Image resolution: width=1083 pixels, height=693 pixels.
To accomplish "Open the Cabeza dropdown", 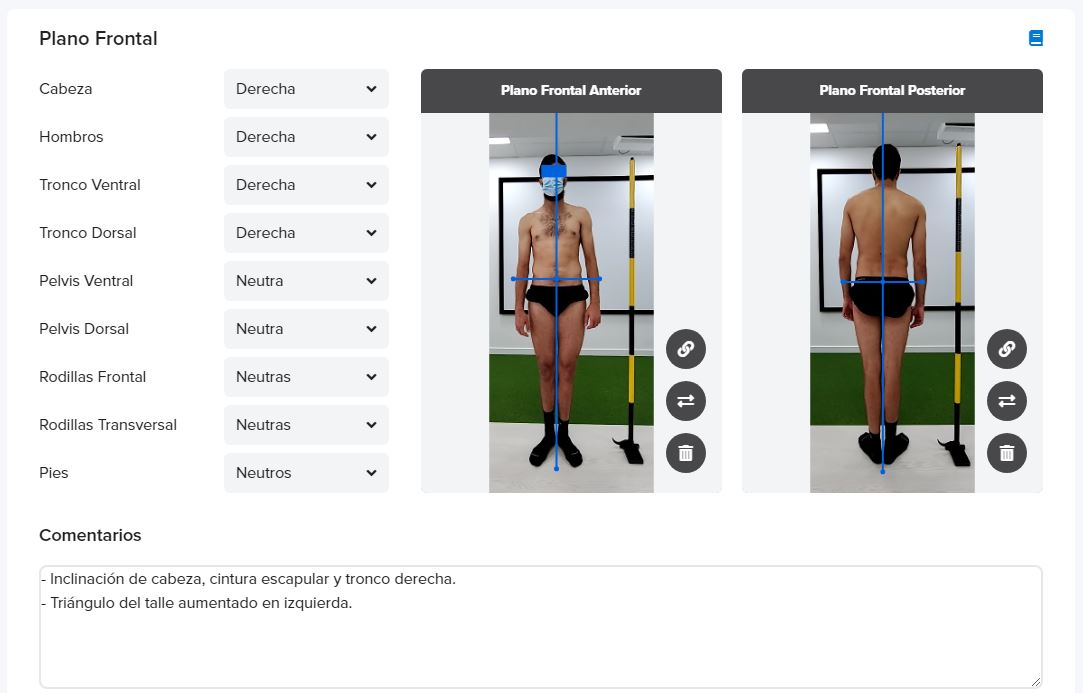I will [306, 89].
